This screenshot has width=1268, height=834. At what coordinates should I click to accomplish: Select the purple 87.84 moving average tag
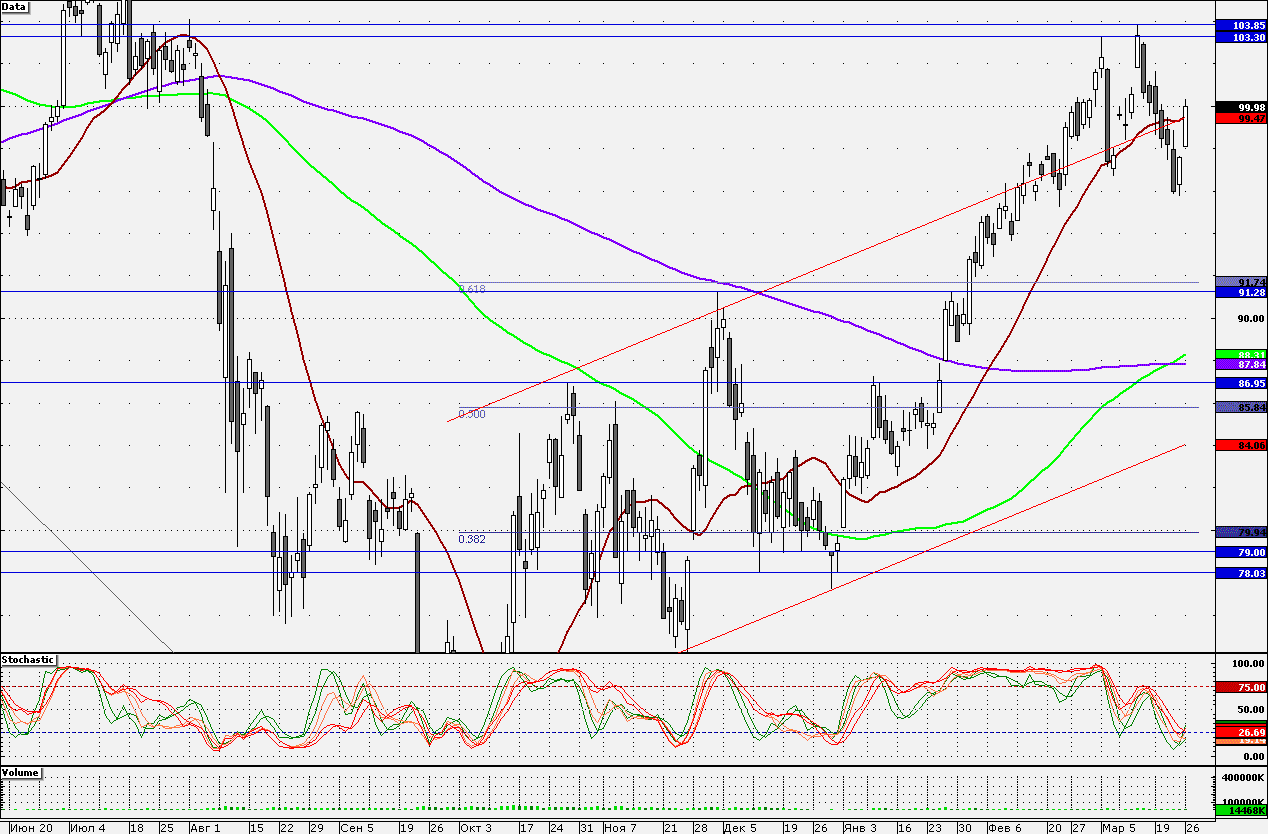point(1240,365)
